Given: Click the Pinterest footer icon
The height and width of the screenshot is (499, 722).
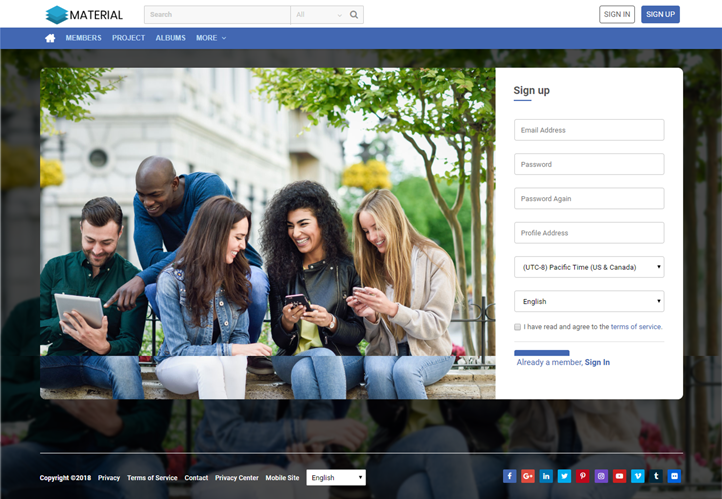Looking at the screenshot, I should click(582, 477).
